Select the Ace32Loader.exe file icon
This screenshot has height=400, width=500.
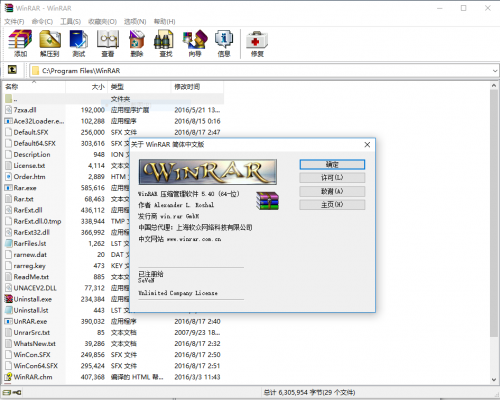[8, 121]
